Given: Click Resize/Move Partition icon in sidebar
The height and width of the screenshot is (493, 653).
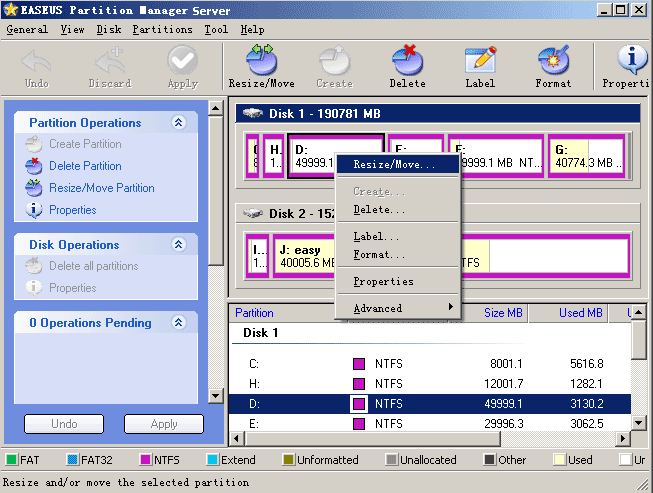Looking at the screenshot, I should click(34, 188).
